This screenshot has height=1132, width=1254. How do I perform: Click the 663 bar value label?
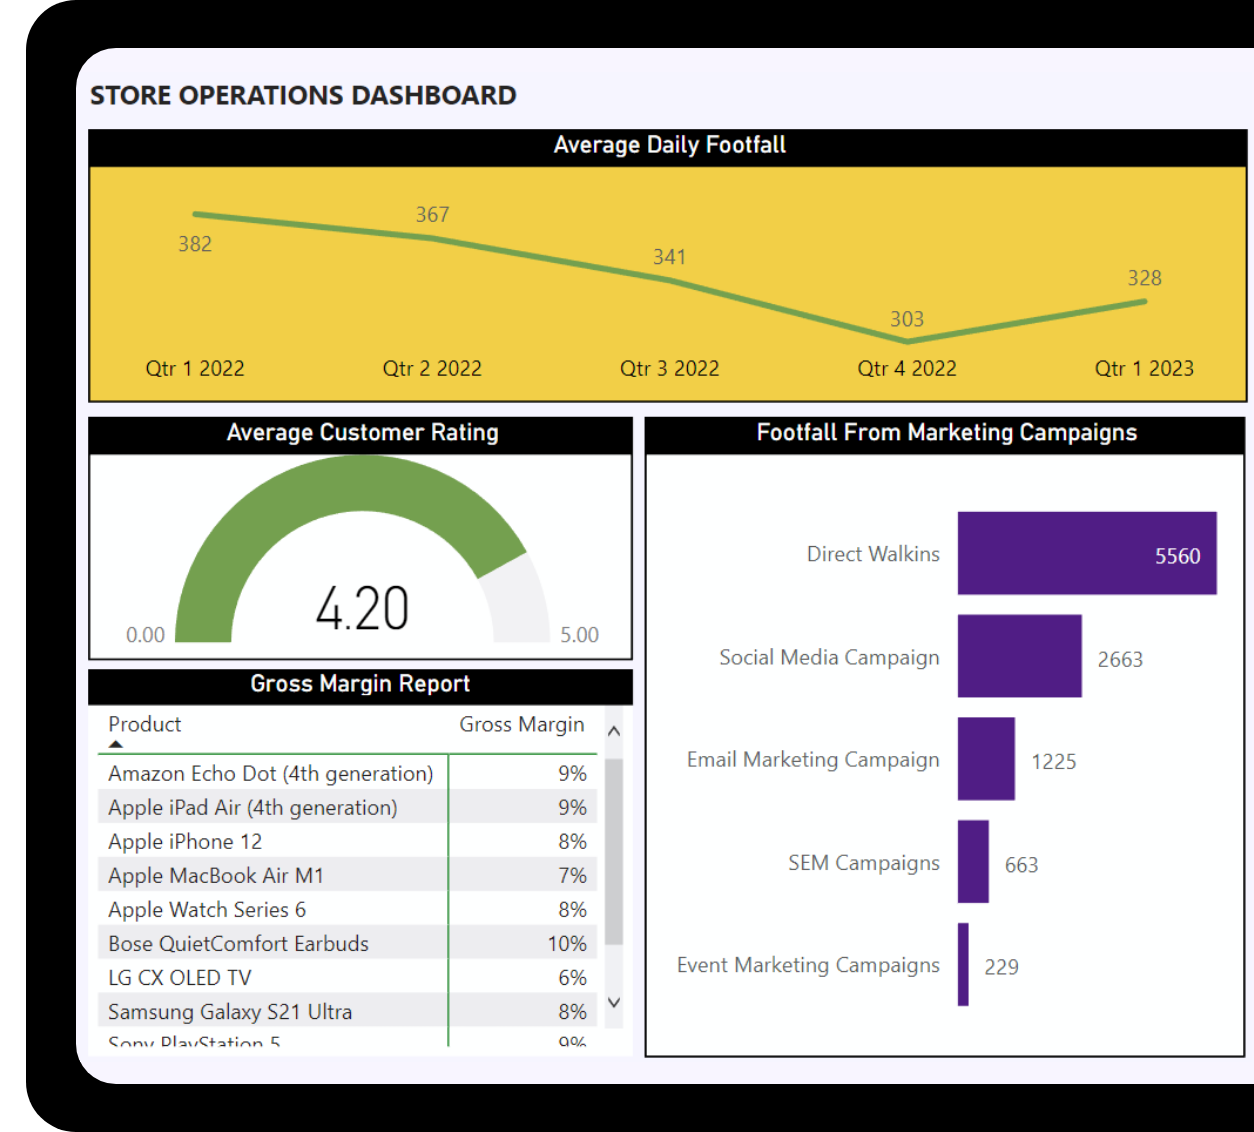1021,865
